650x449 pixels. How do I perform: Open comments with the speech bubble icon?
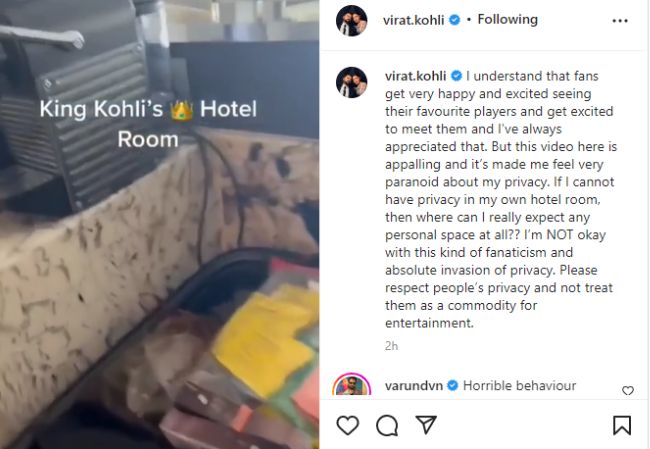[387, 426]
